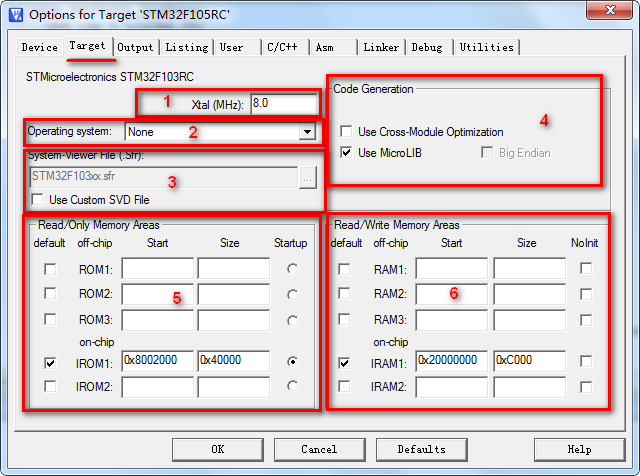Select ROM2 Startup radio button
The height and width of the screenshot is (476, 640).
pos(292,295)
